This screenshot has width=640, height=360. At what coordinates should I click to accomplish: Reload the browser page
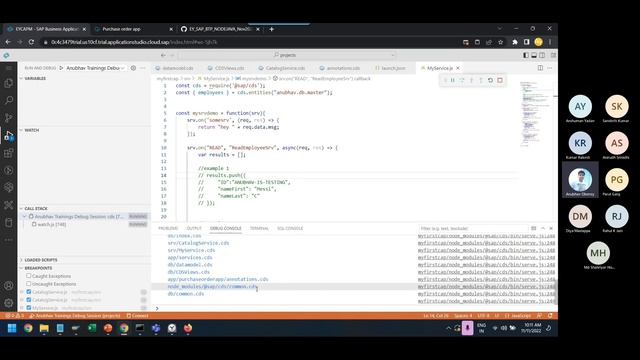(31, 42)
